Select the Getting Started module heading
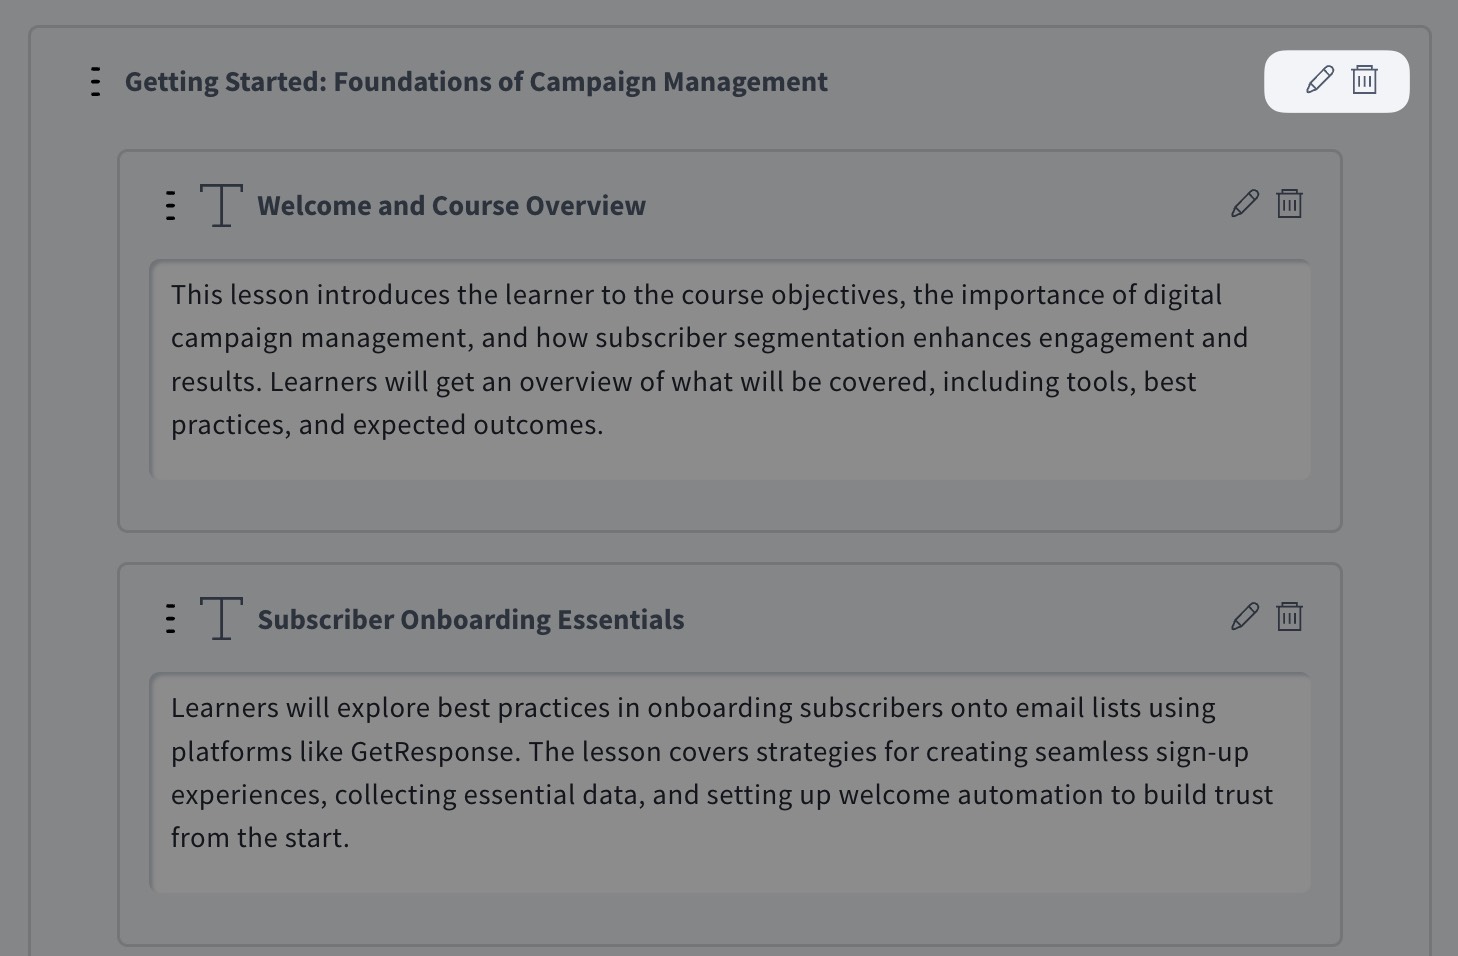This screenshot has width=1458, height=956. click(x=476, y=82)
